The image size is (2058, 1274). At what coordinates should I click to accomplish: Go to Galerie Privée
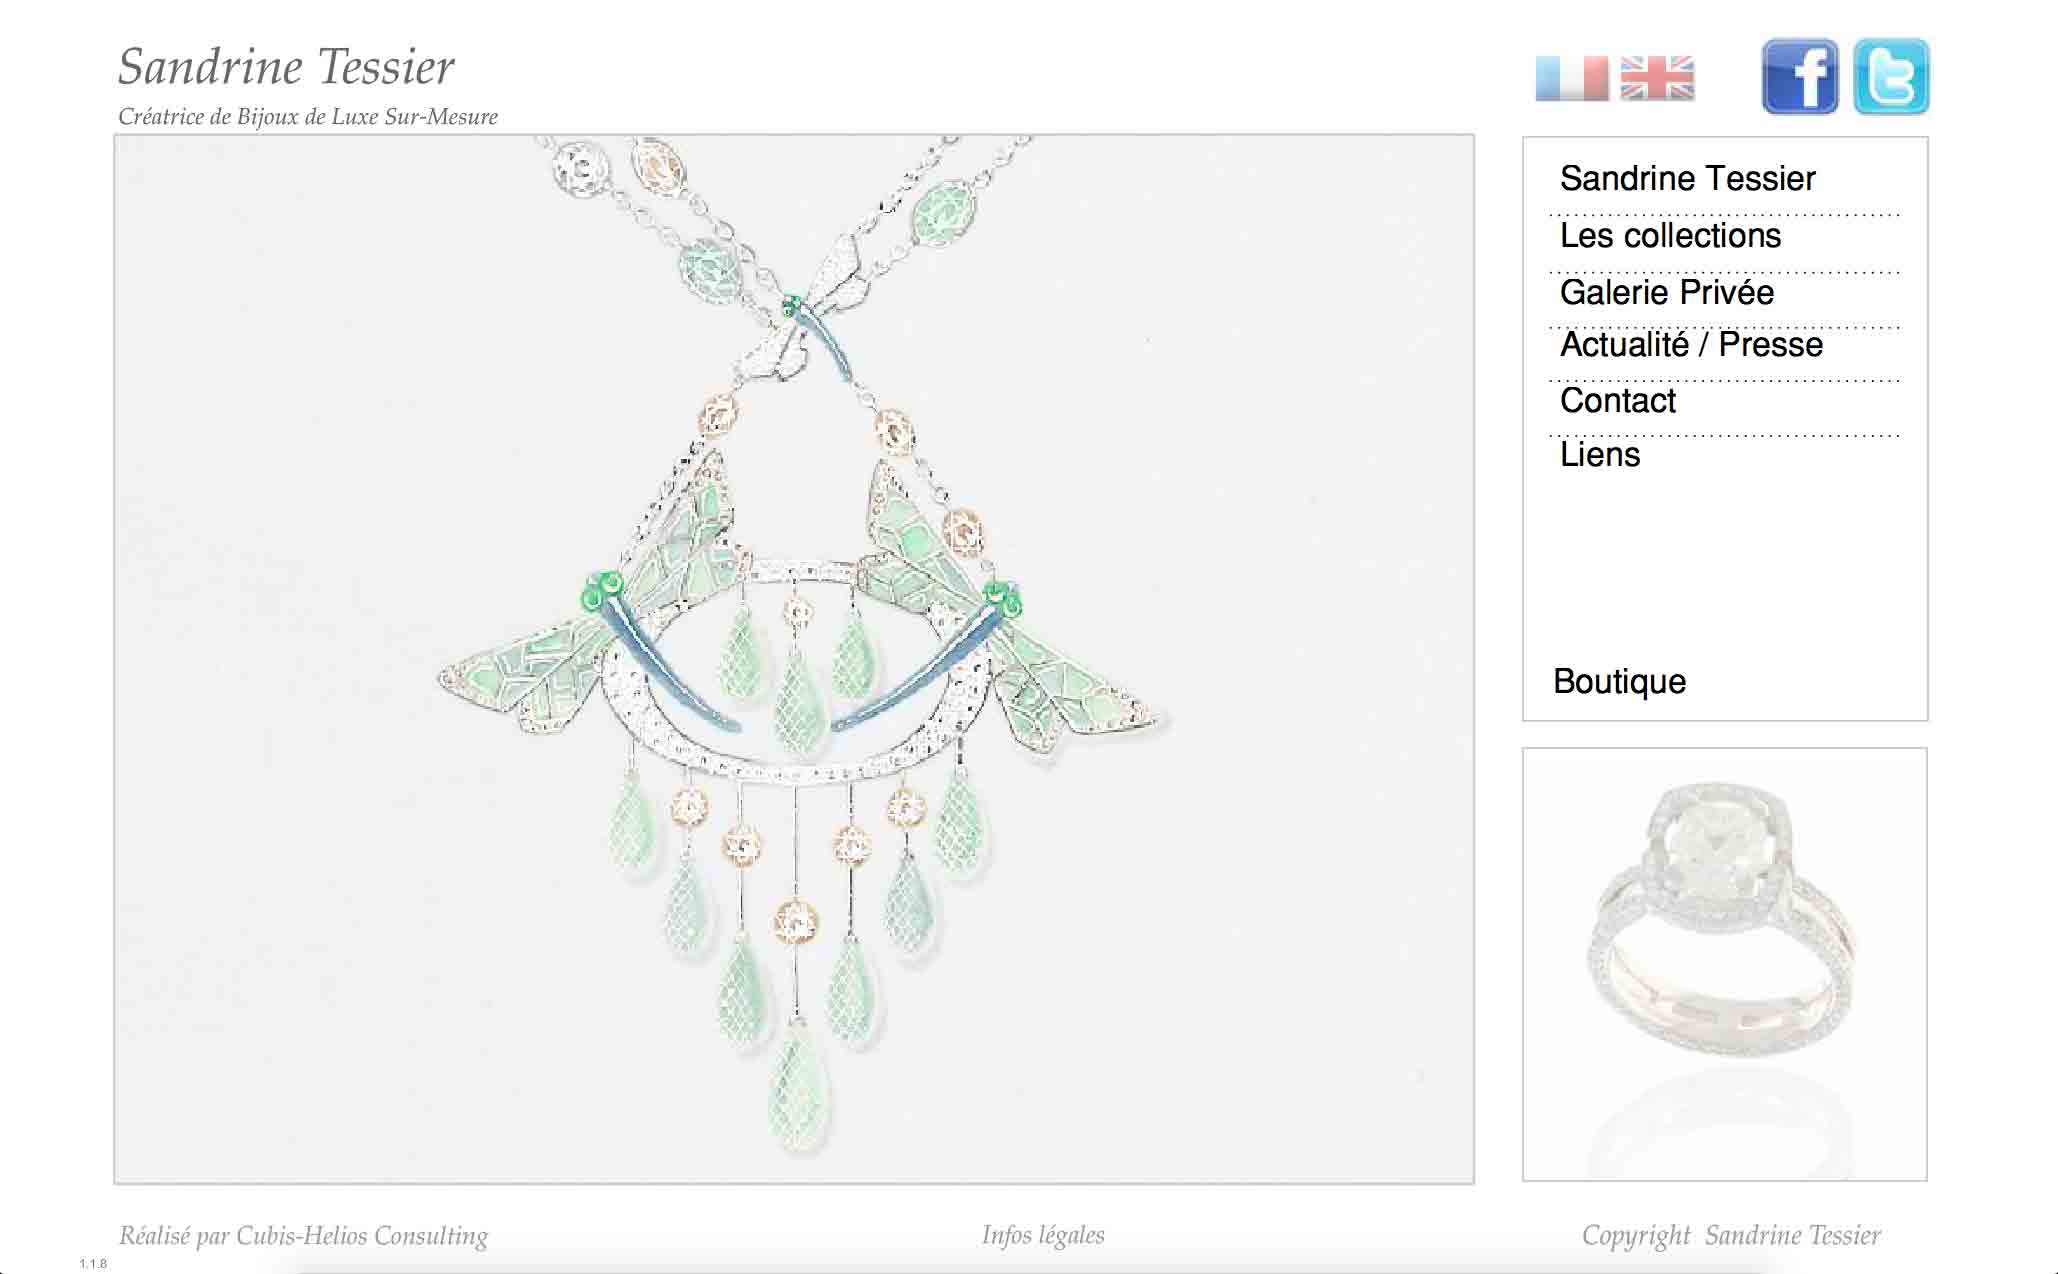(x=1667, y=292)
